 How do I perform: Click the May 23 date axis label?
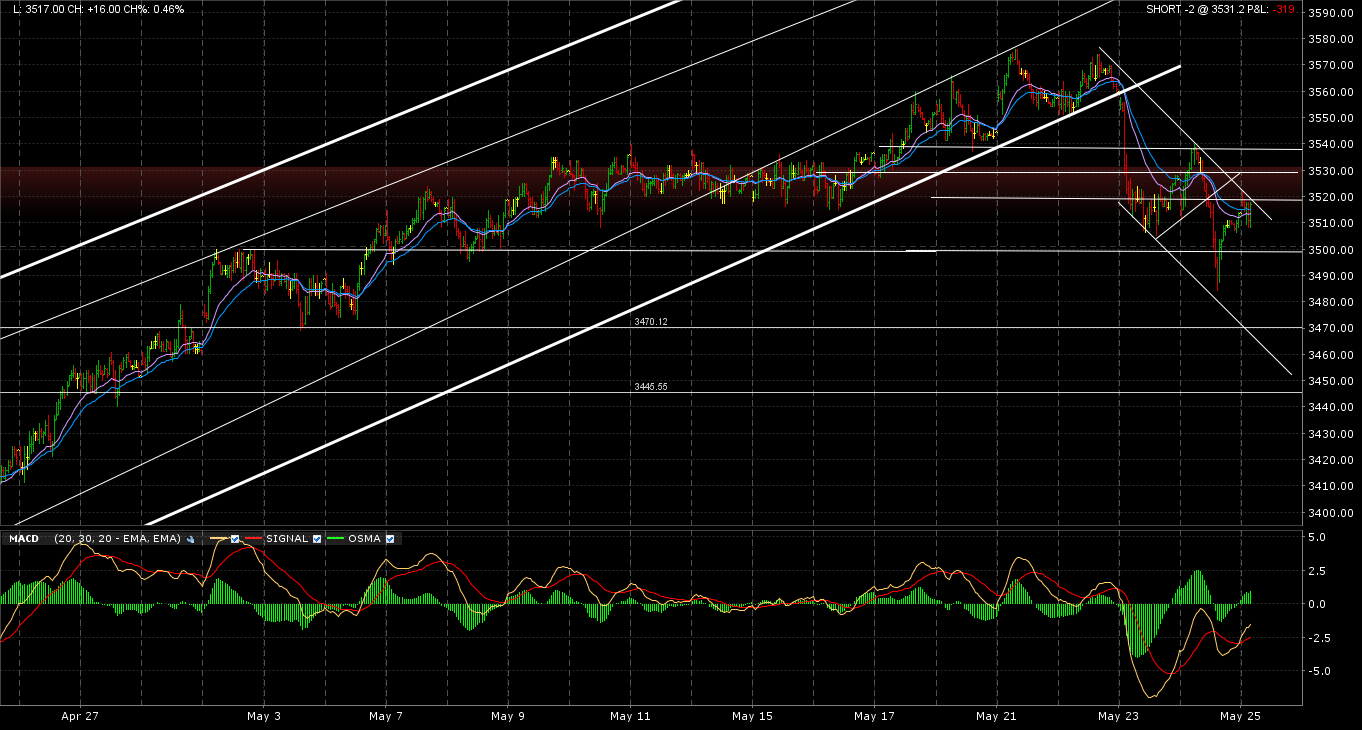[1118, 716]
